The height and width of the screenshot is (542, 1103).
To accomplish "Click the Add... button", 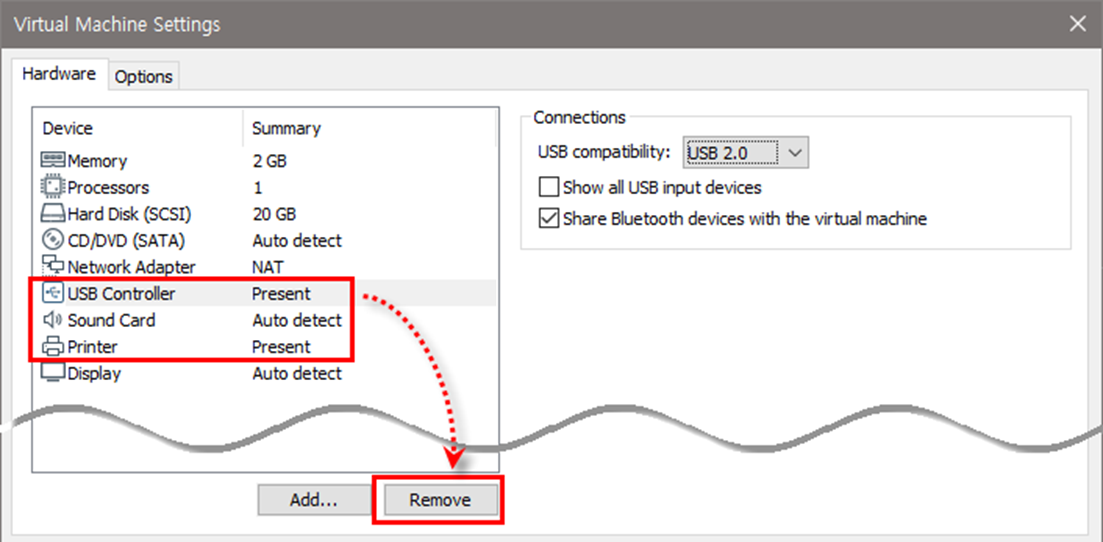I will point(313,500).
